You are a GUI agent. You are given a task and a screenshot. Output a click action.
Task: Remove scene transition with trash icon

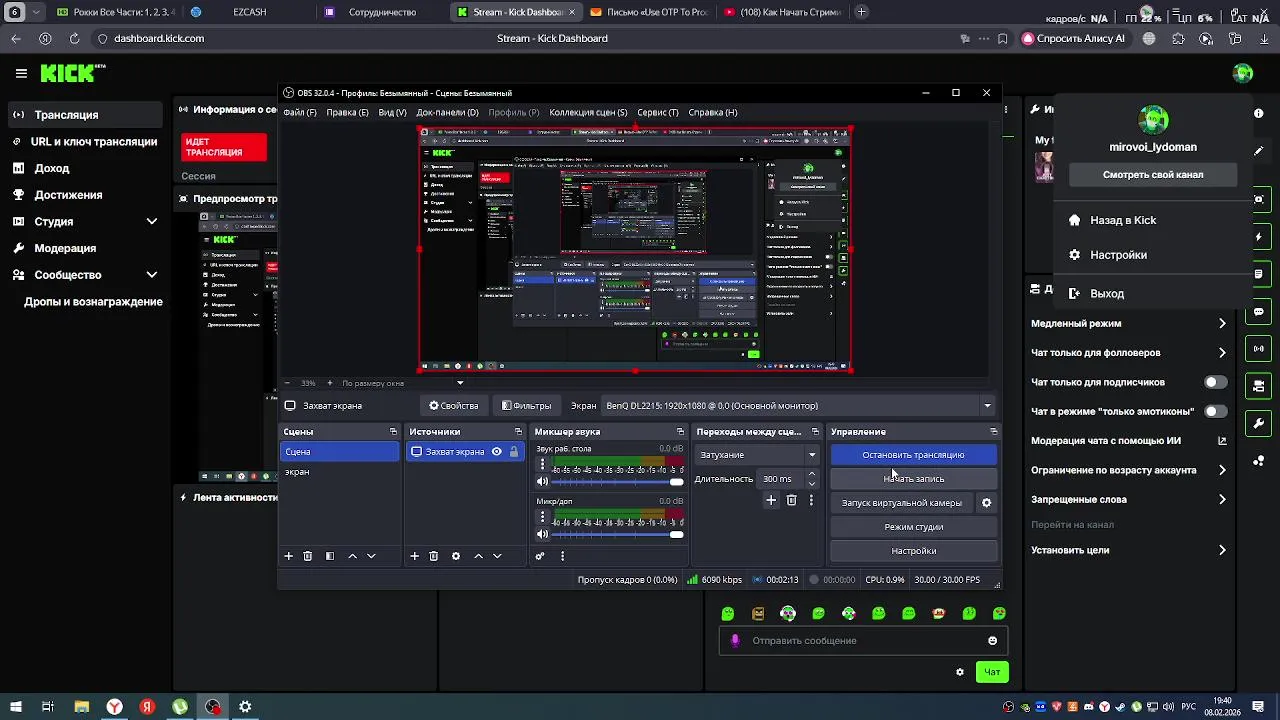click(x=791, y=500)
